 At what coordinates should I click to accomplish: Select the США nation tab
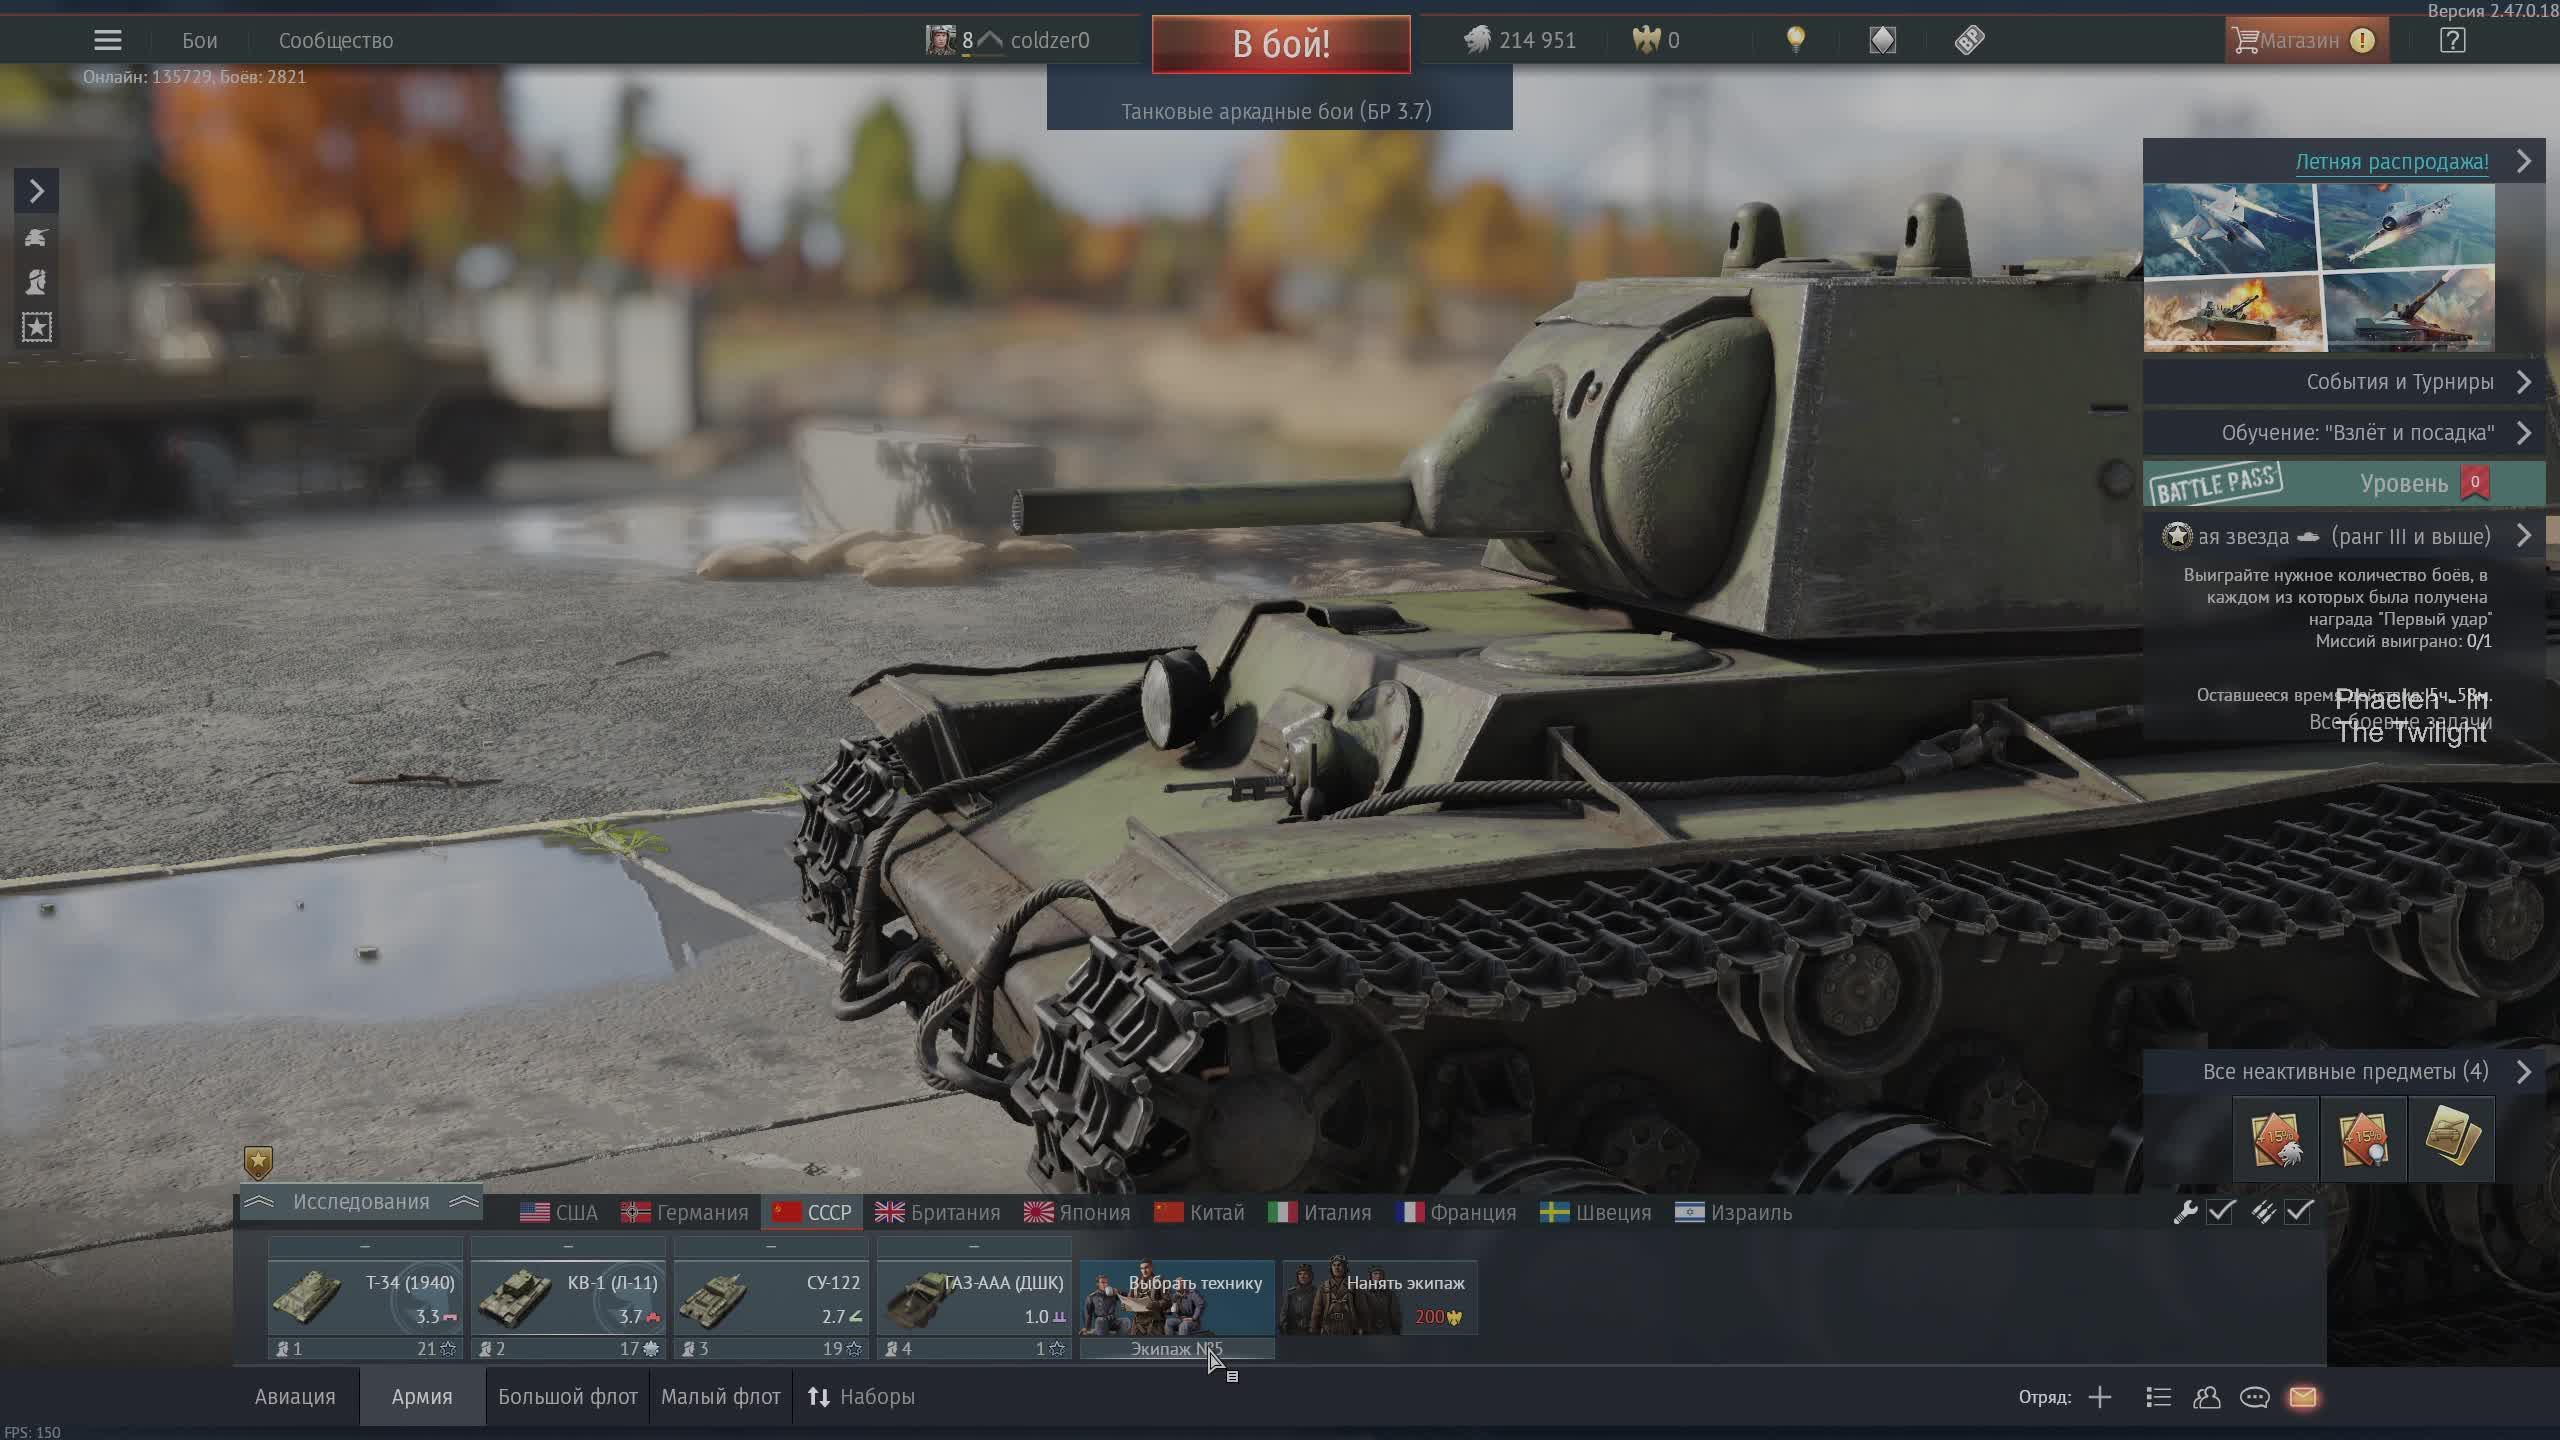click(559, 1213)
